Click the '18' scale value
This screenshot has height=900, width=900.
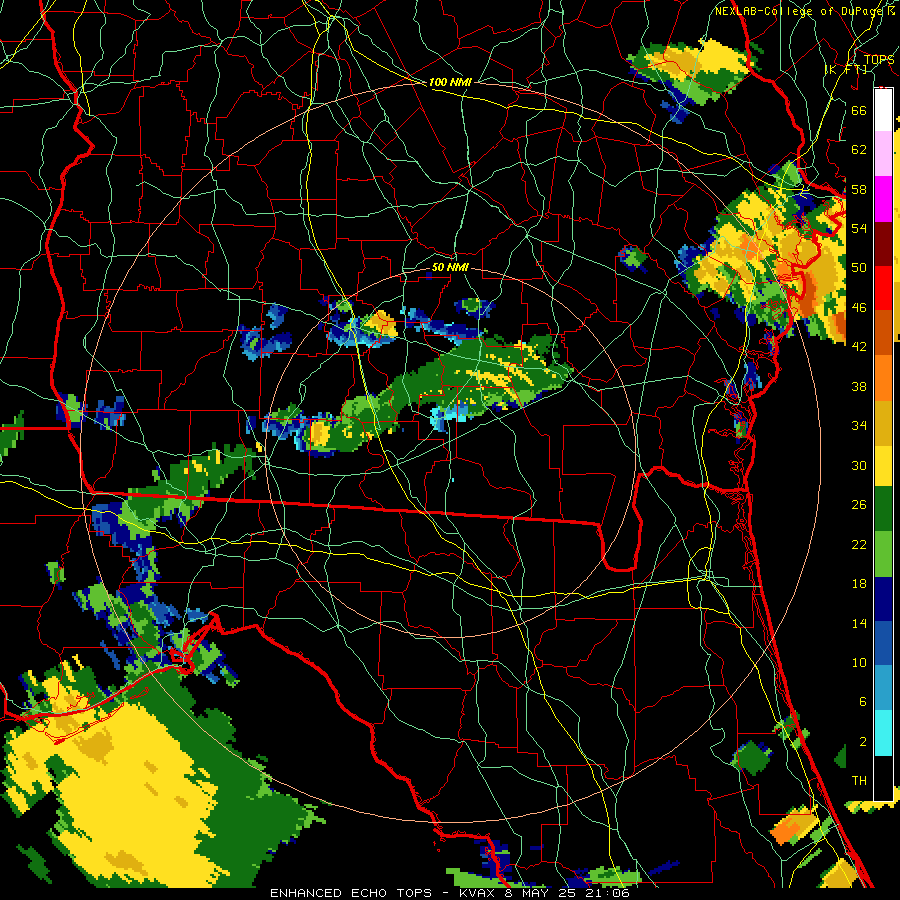tap(859, 584)
